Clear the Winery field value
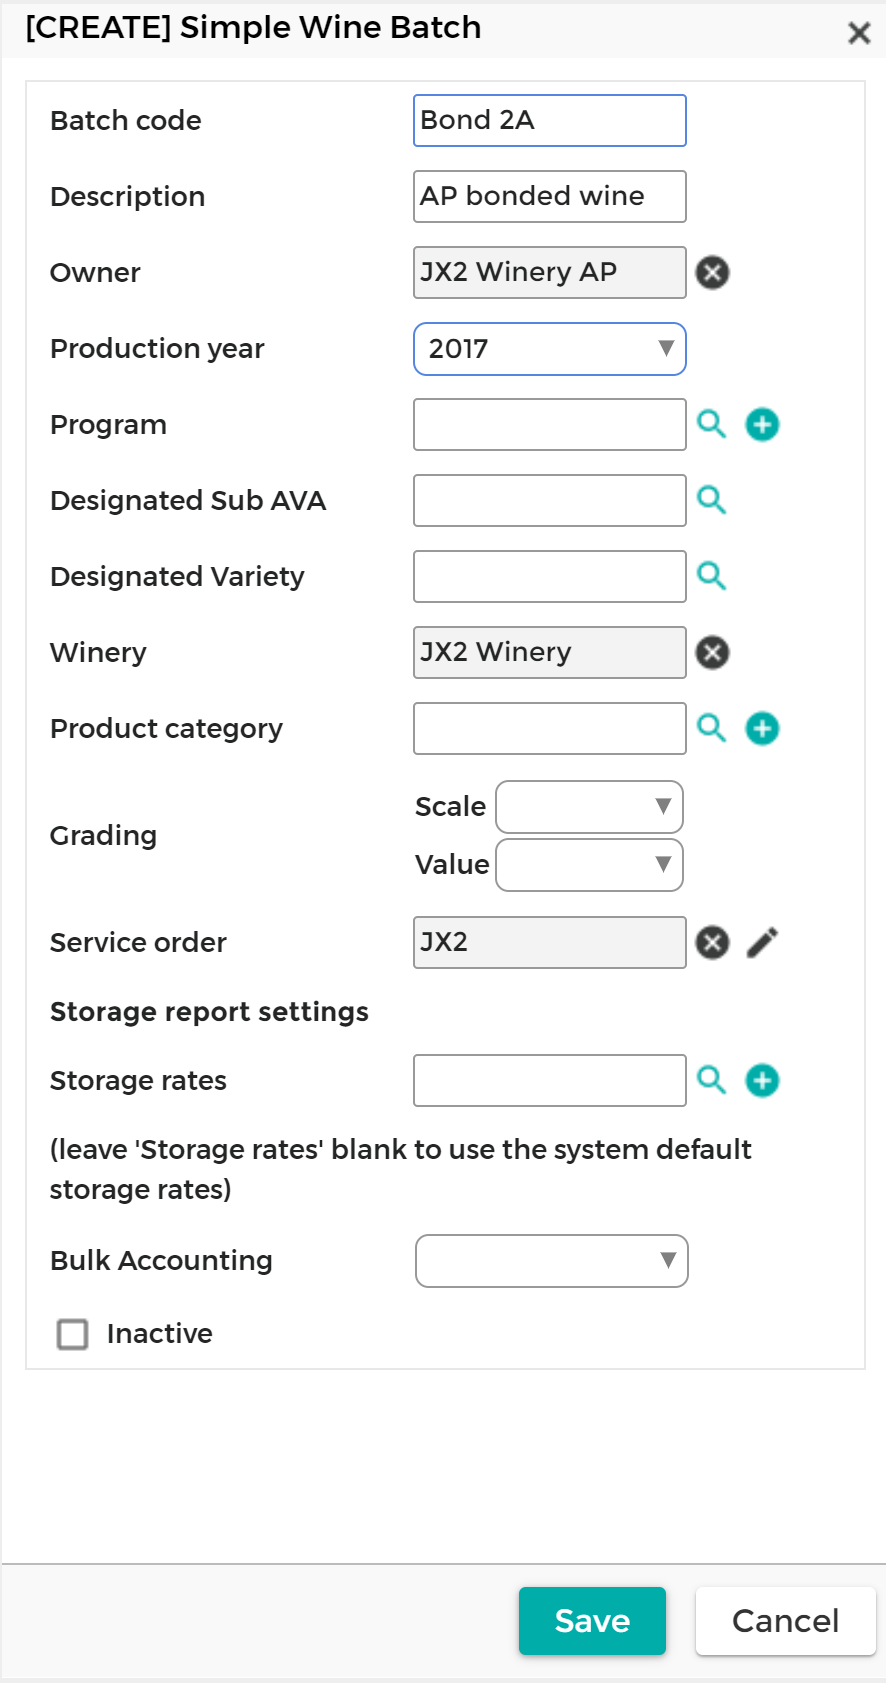The height and width of the screenshot is (1683, 886). pos(712,652)
